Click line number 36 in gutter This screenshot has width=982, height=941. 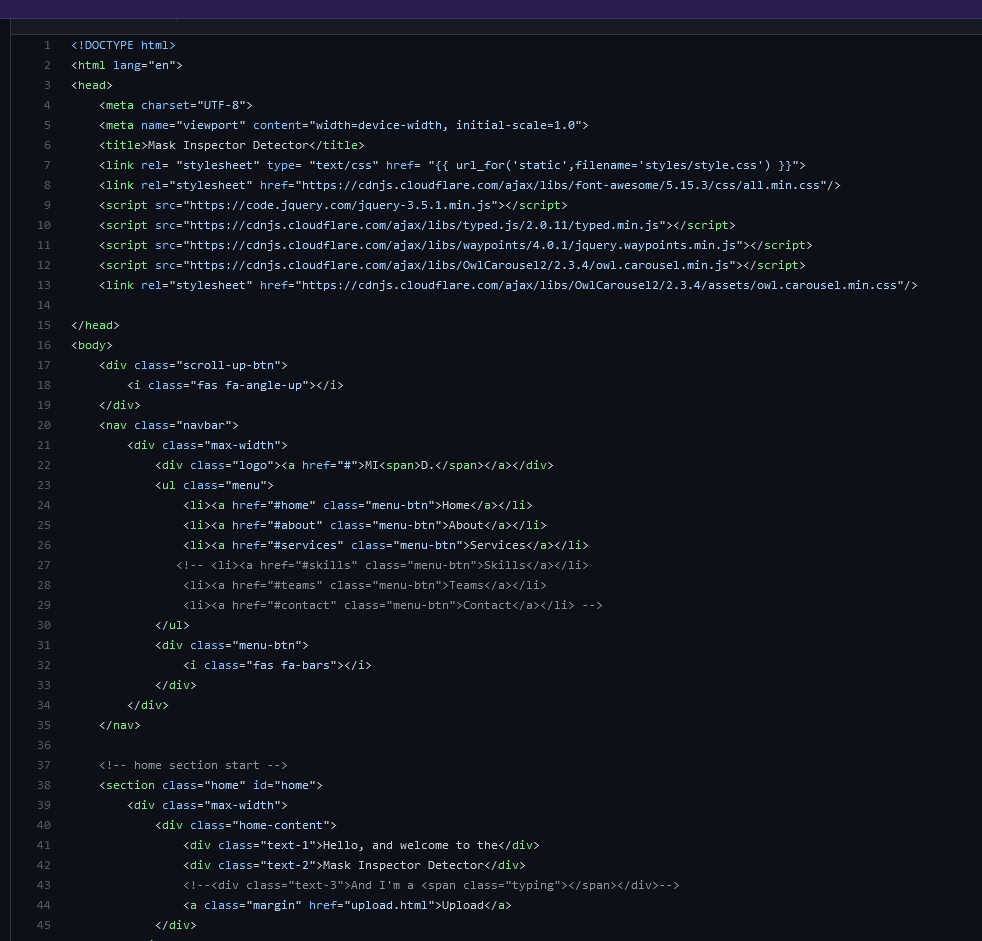pos(44,746)
